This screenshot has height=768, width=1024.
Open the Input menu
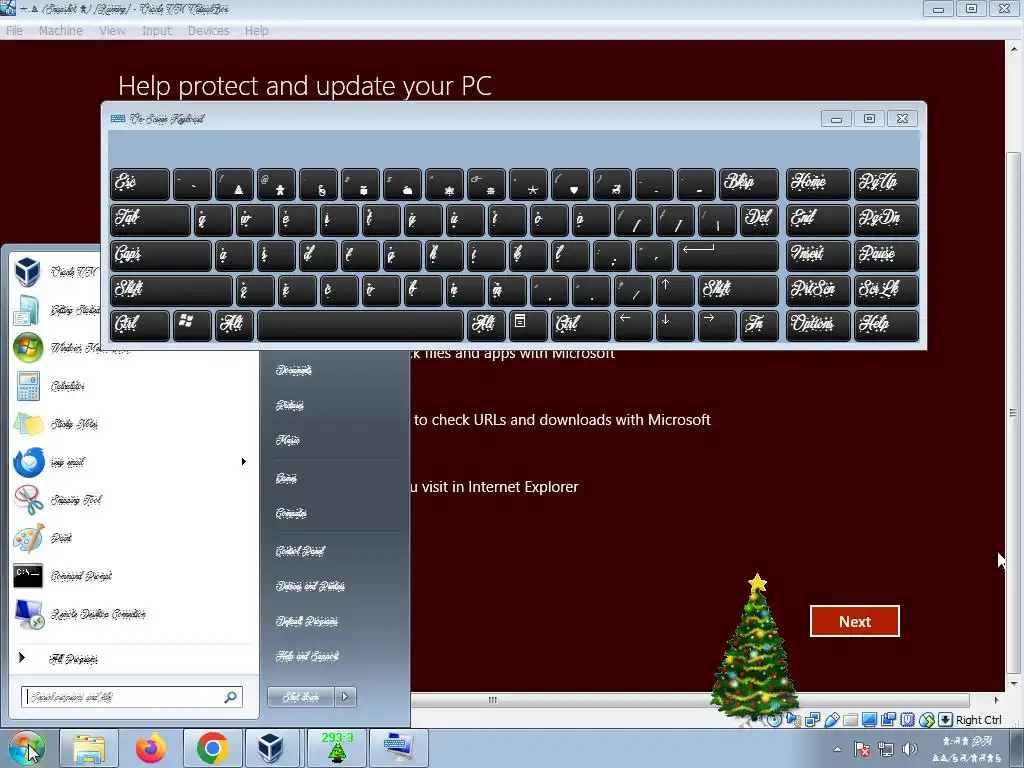157,31
